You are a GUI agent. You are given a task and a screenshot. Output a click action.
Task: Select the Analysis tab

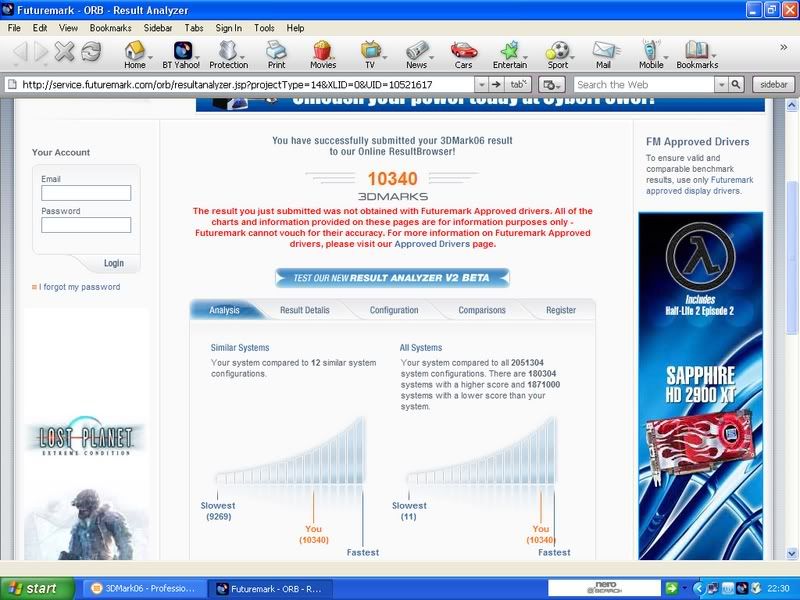pos(224,310)
